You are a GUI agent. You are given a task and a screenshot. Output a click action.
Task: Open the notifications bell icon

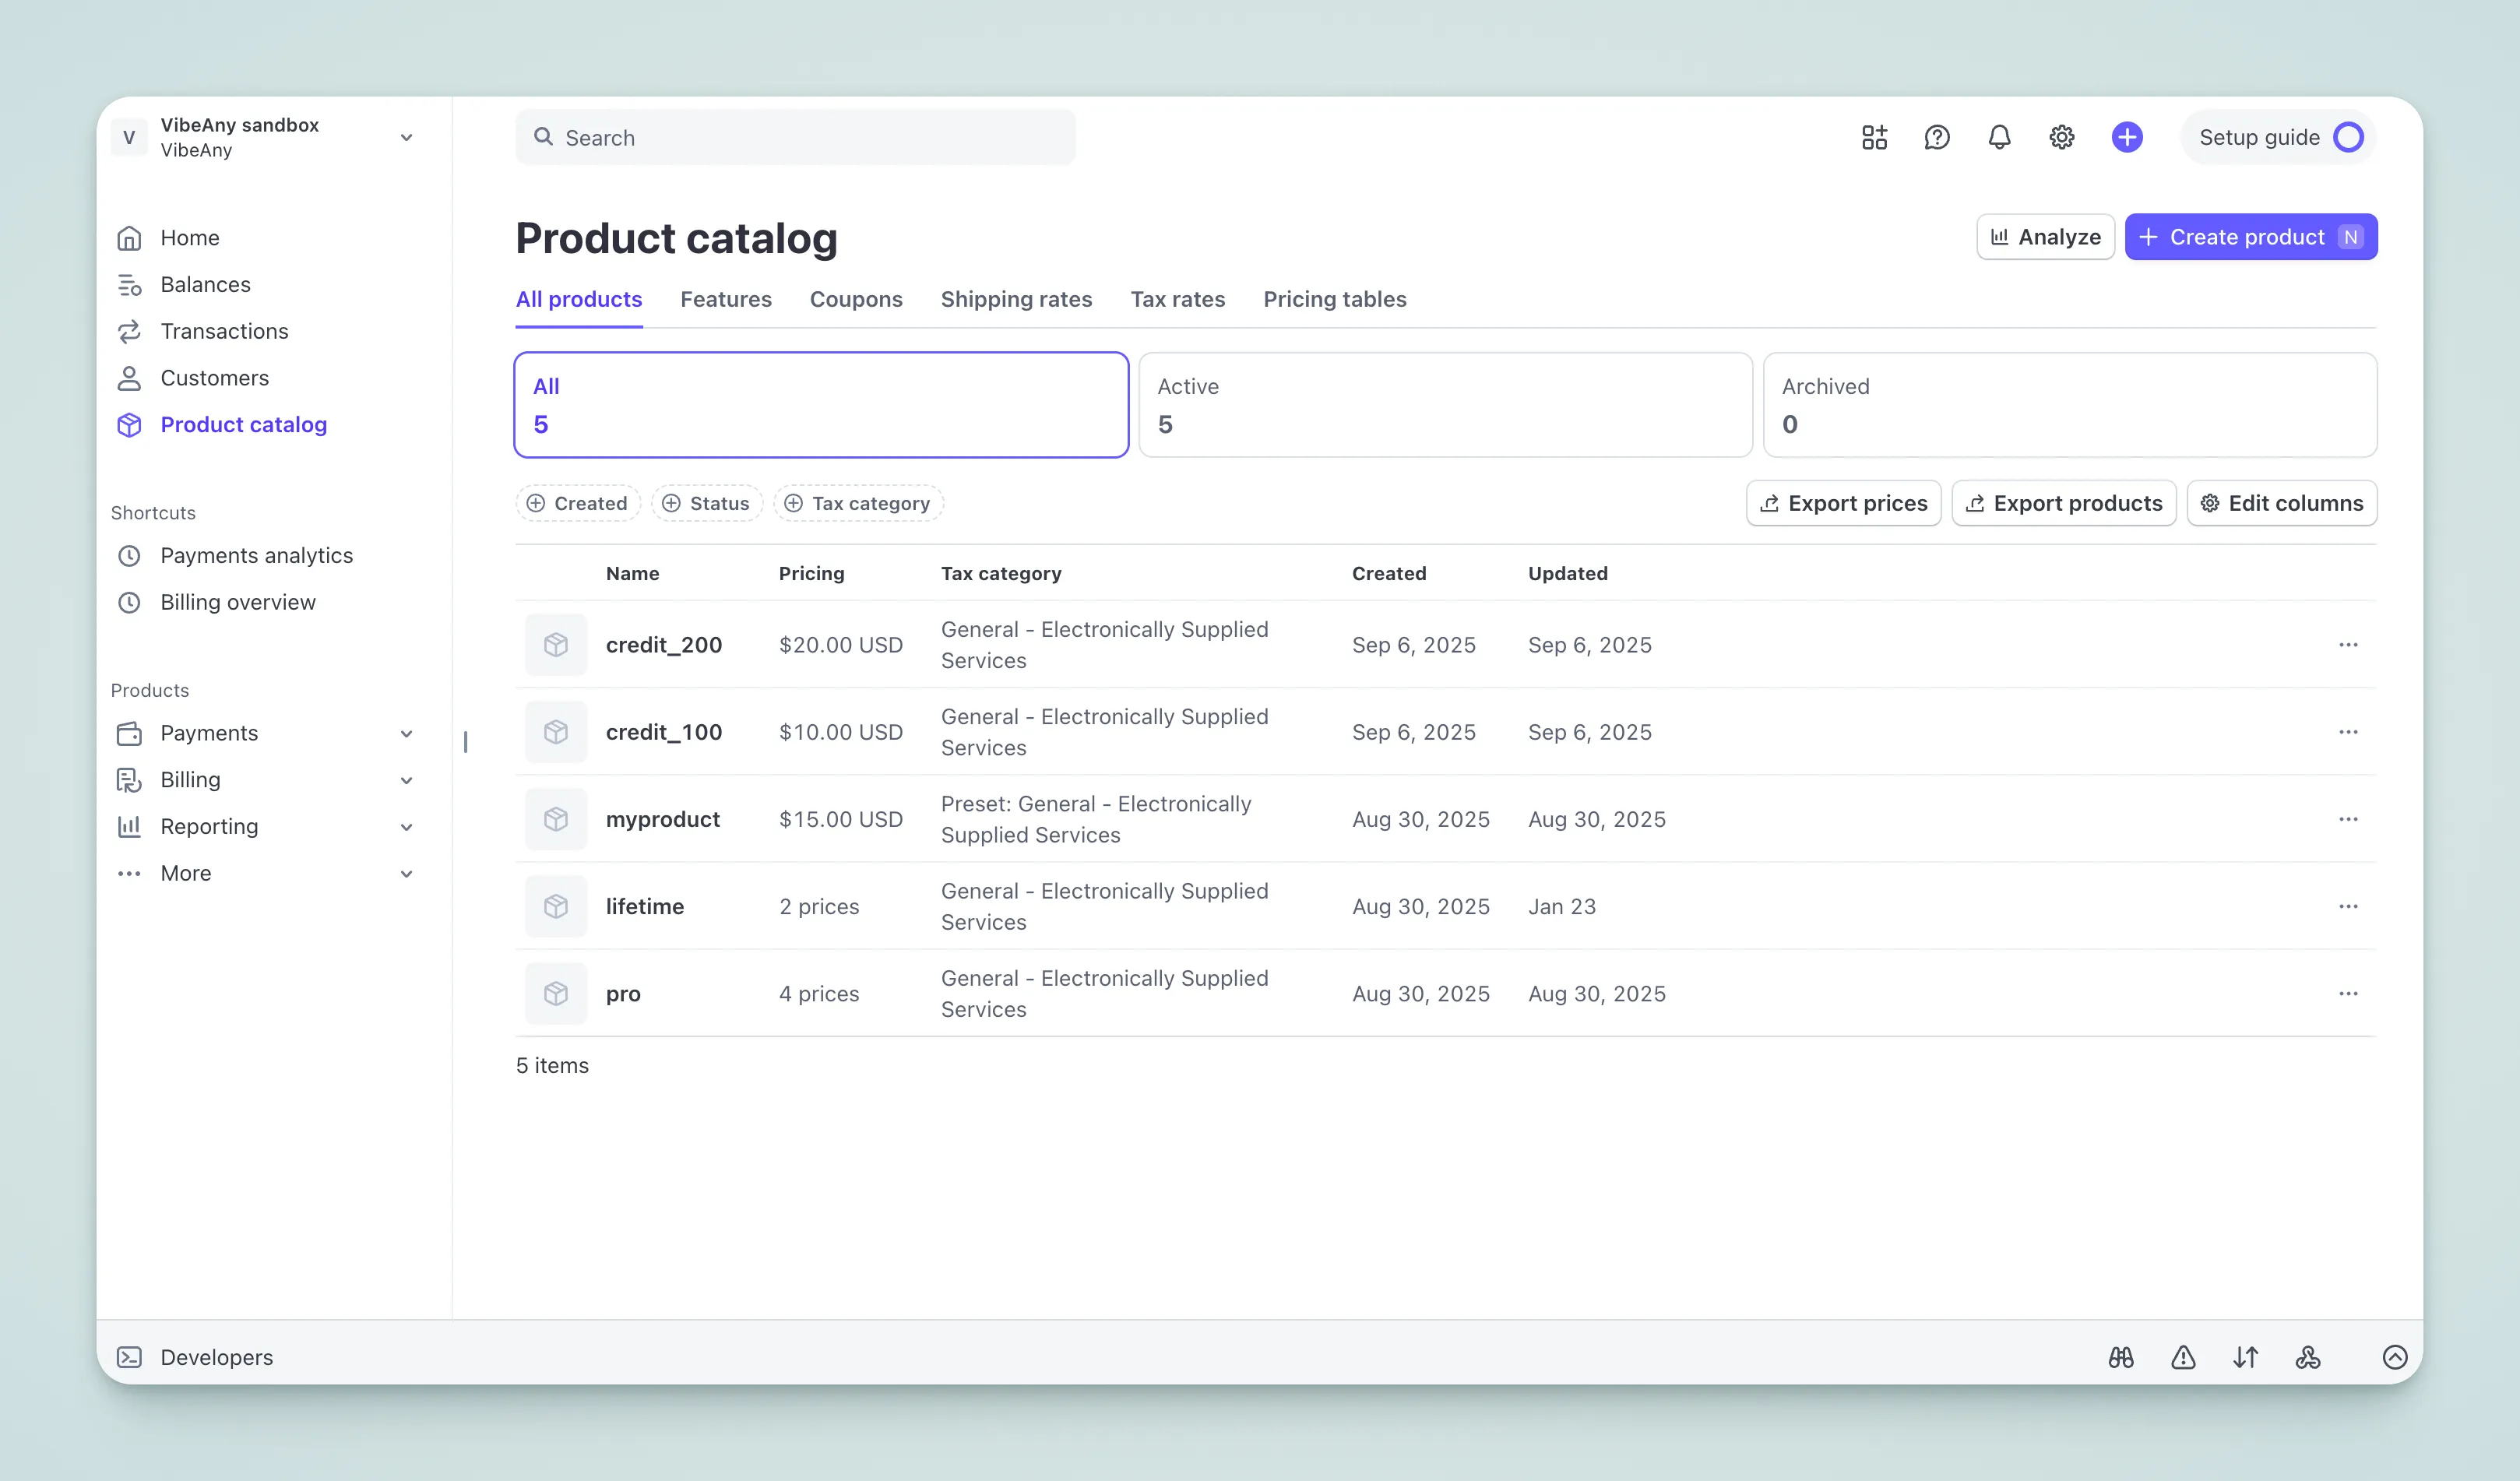(1999, 137)
